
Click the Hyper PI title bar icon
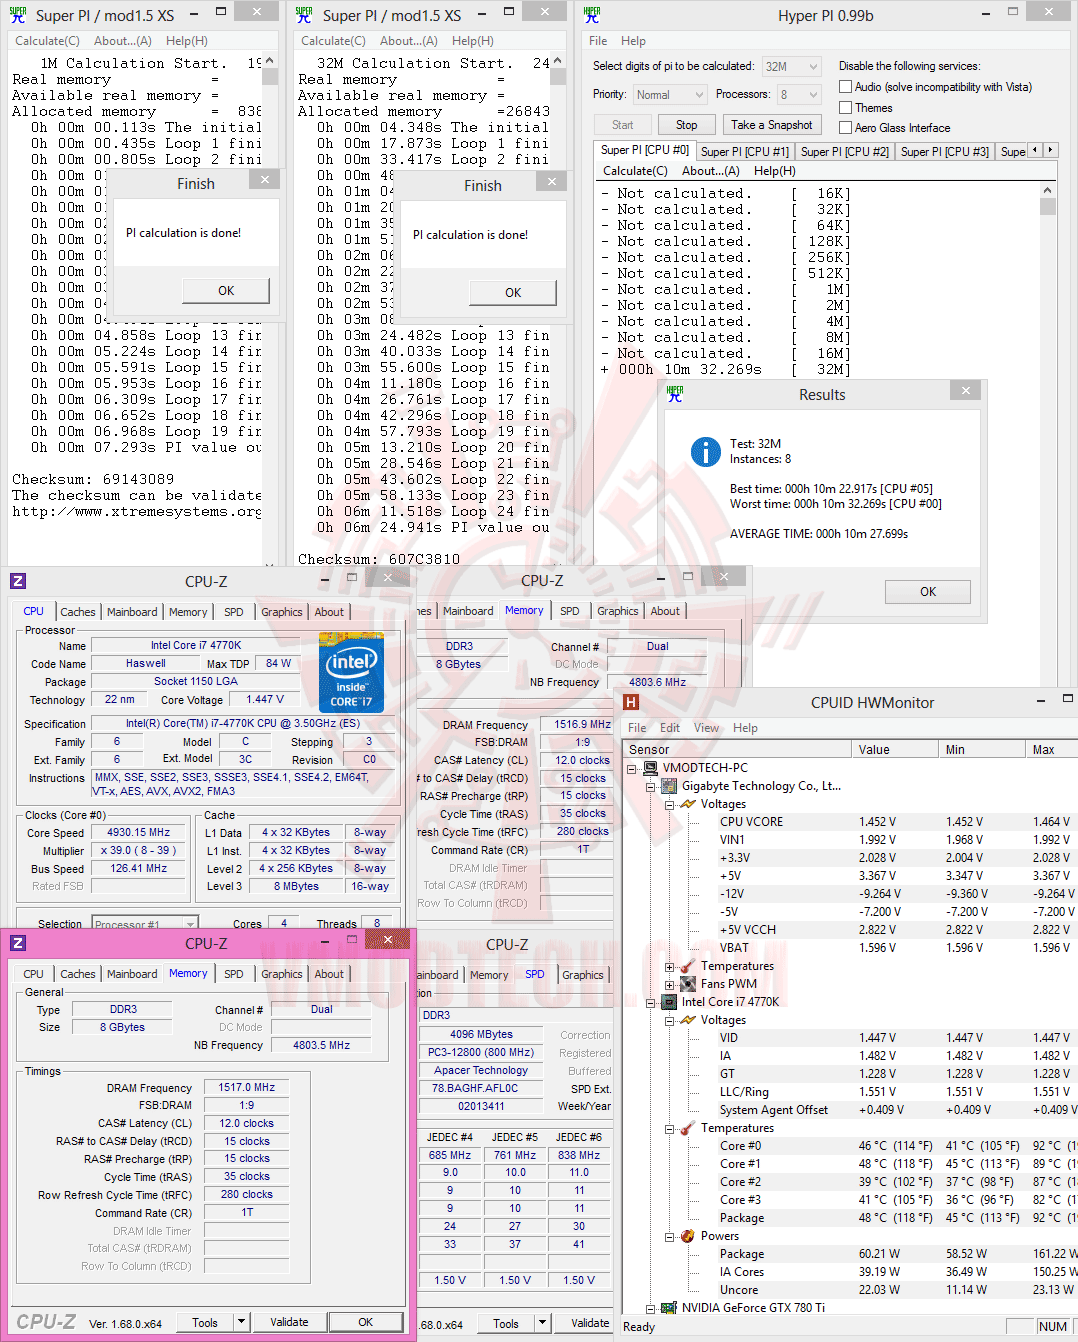[592, 14]
